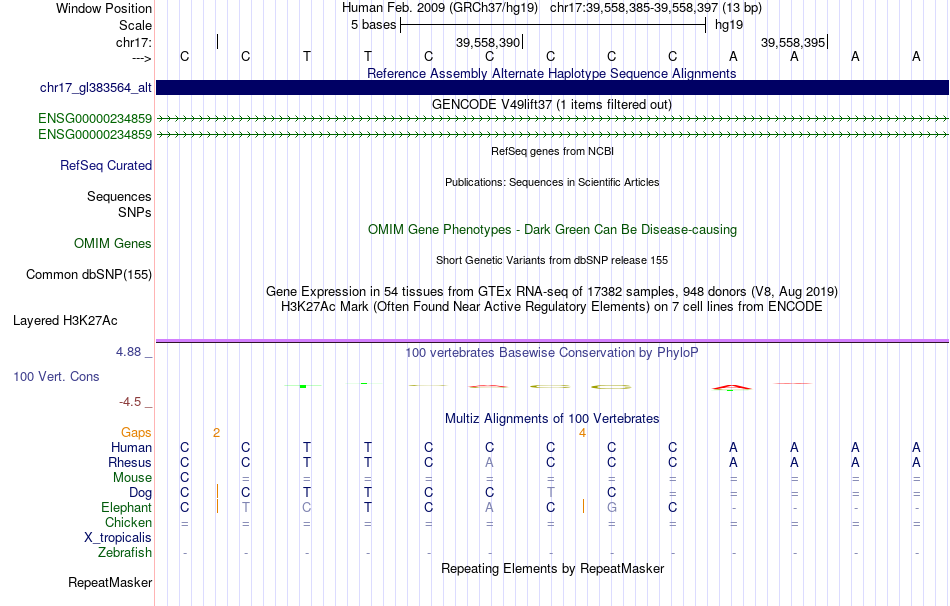The image size is (950, 606).
Task: Click the purple H3K27Ac signal line
Action: (552, 341)
